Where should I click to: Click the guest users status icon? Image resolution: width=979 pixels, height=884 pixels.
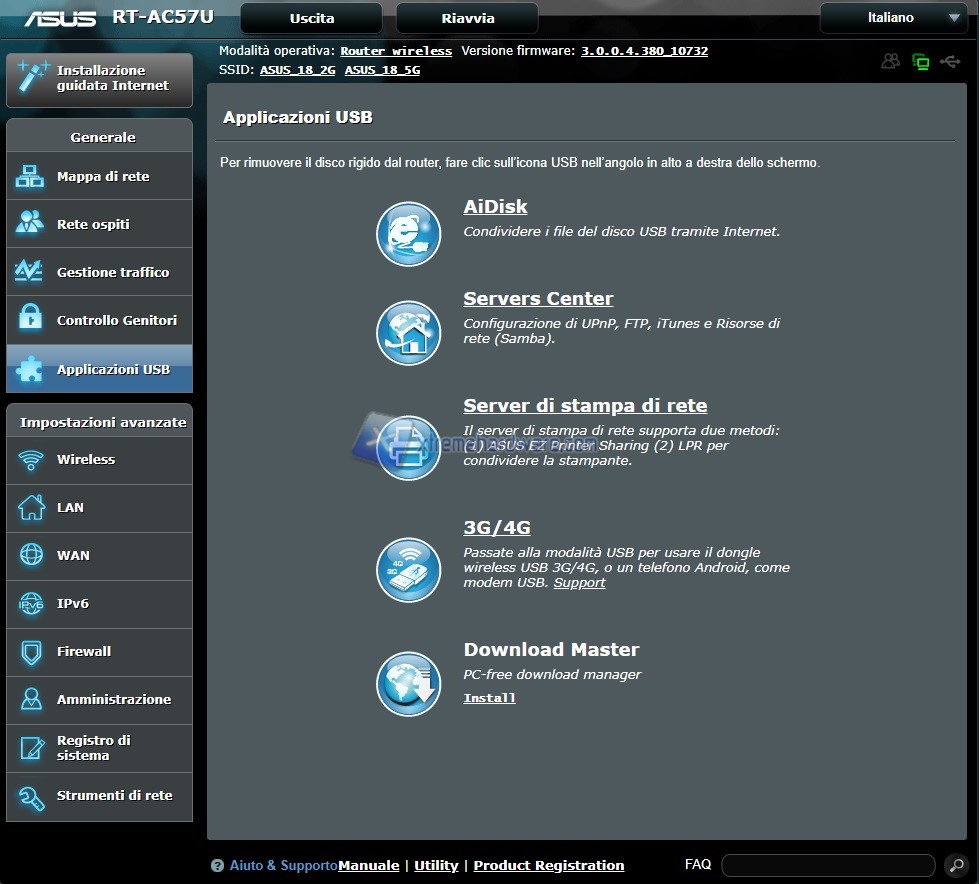pyautogui.click(x=890, y=62)
